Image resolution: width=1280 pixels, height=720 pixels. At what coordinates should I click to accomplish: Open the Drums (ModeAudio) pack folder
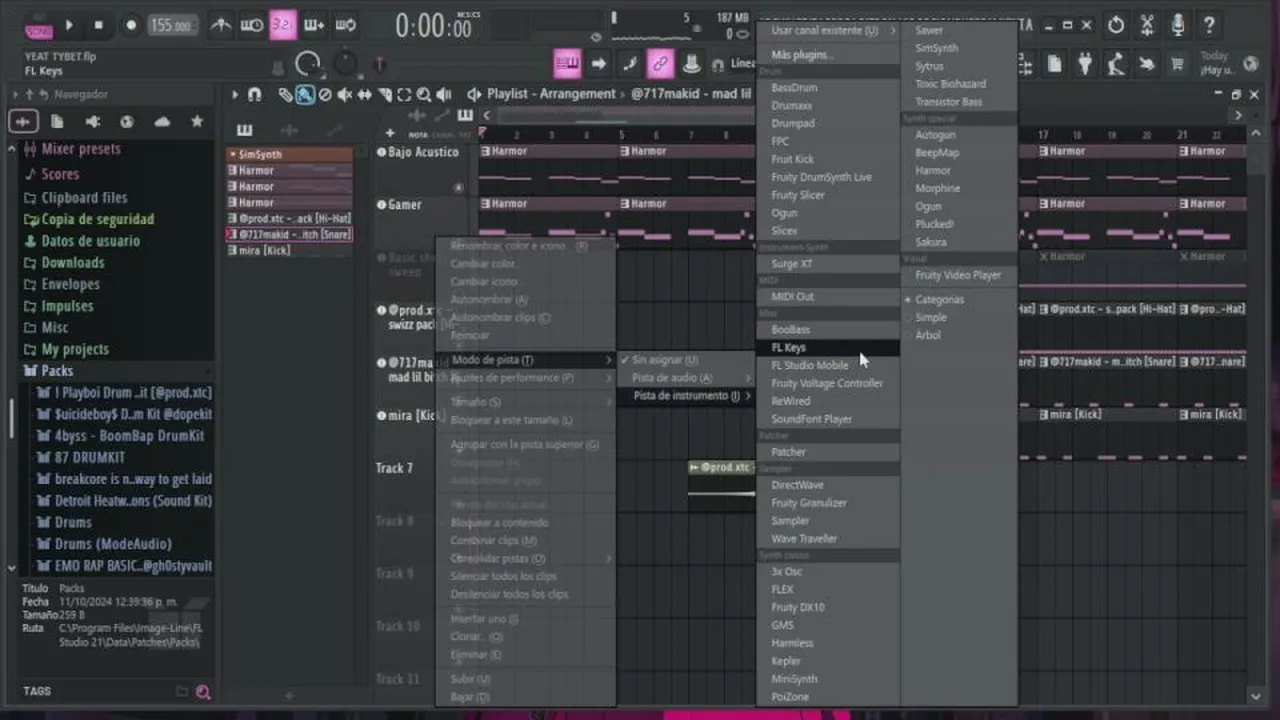[x=113, y=544]
